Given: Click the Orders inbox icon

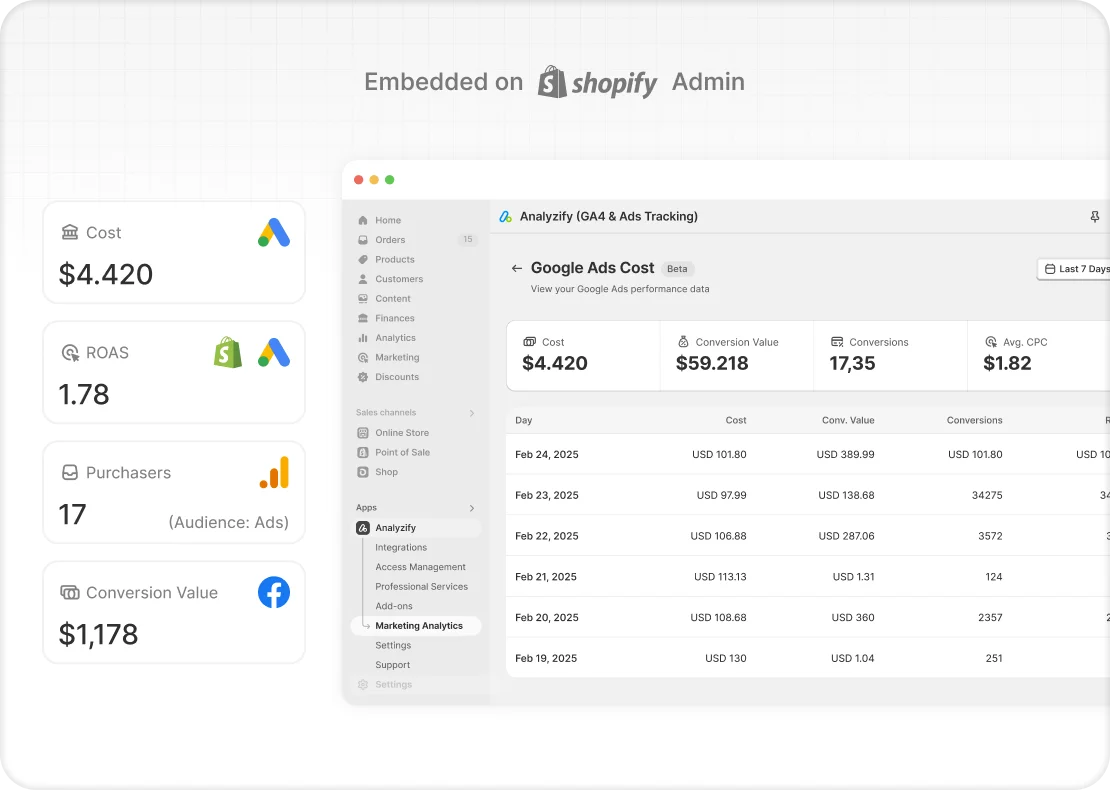Looking at the screenshot, I should (362, 240).
